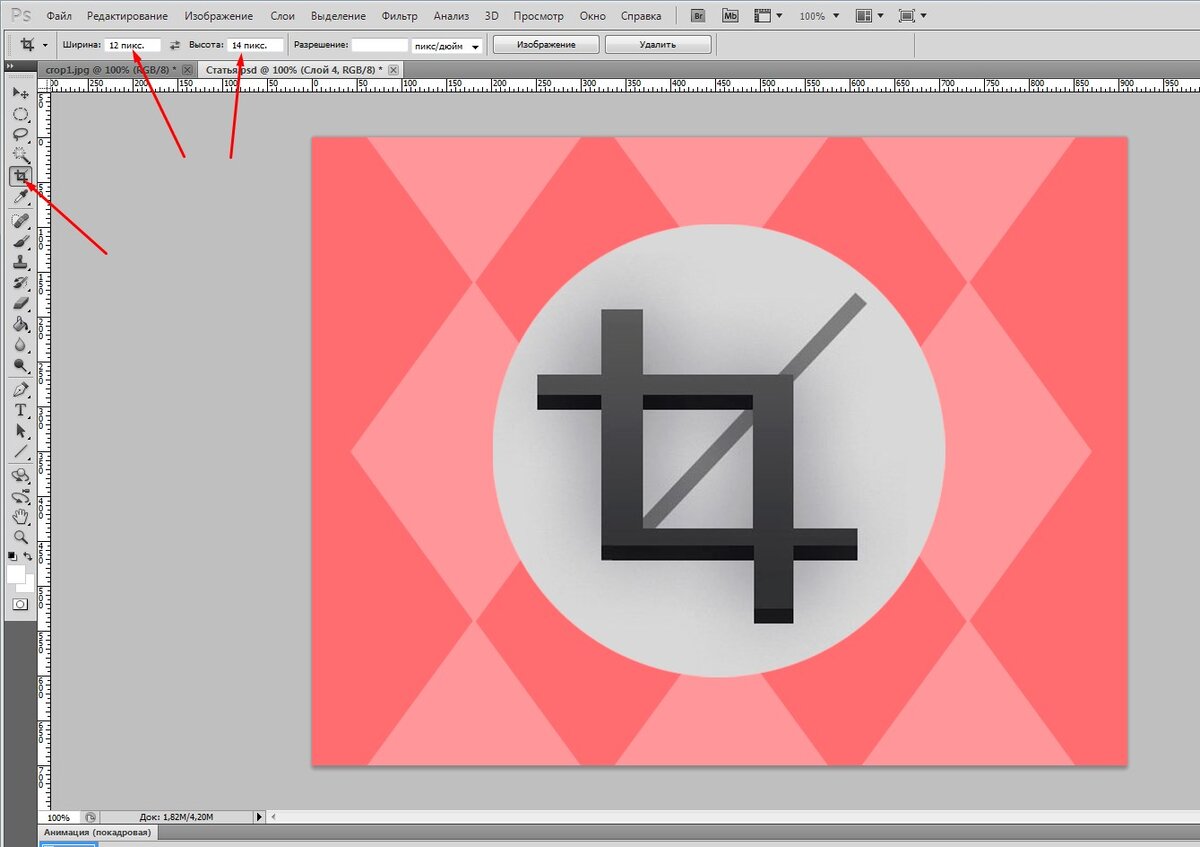Select the Zoom tool
This screenshot has height=847, width=1200.
click(x=20, y=538)
